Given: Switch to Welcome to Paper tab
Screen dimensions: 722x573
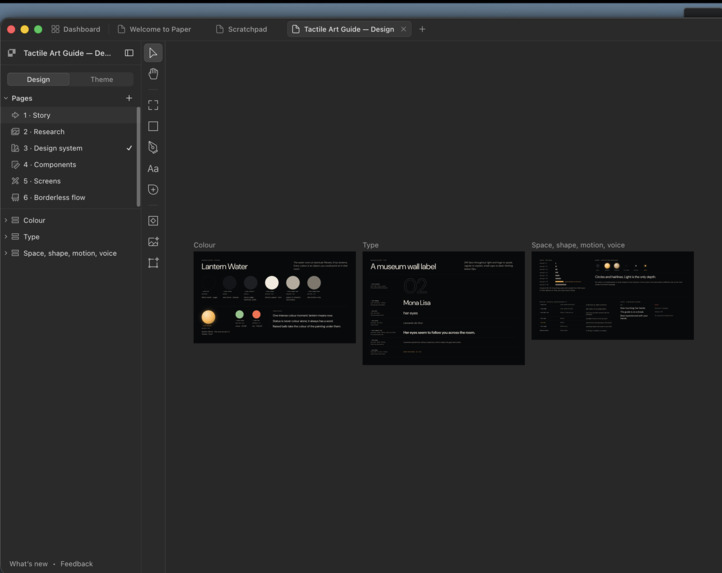Looking at the screenshot, I should [154, 29].
